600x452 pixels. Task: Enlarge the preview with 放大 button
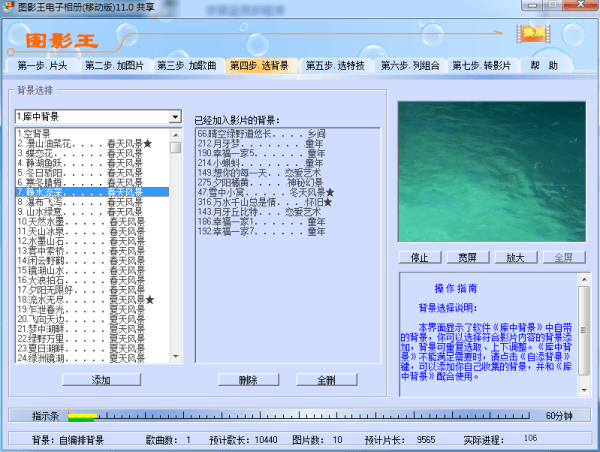click(x=514, y=257)
